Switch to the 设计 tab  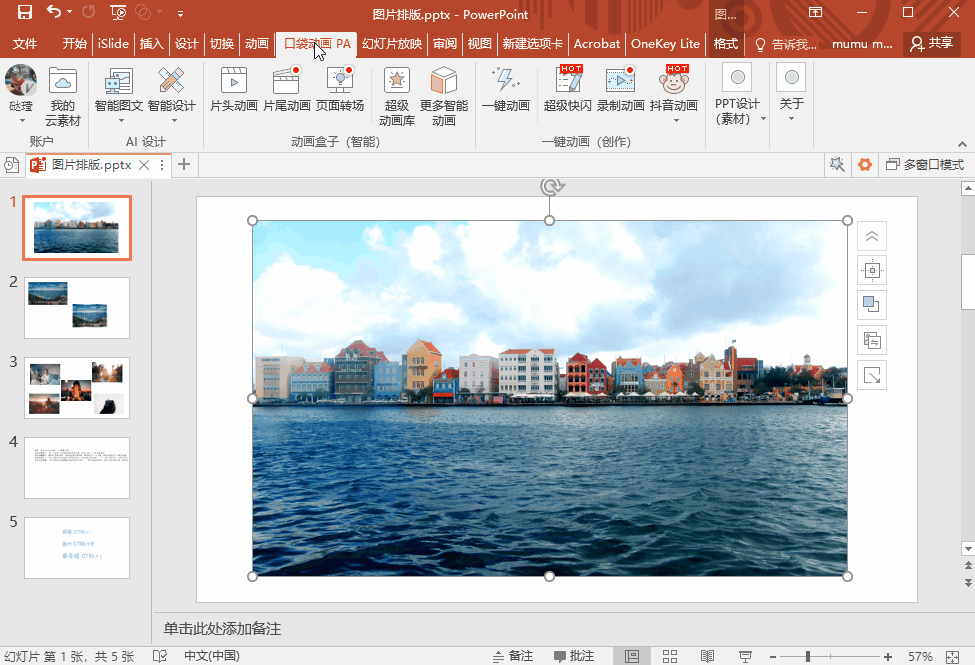pos(186,44)
